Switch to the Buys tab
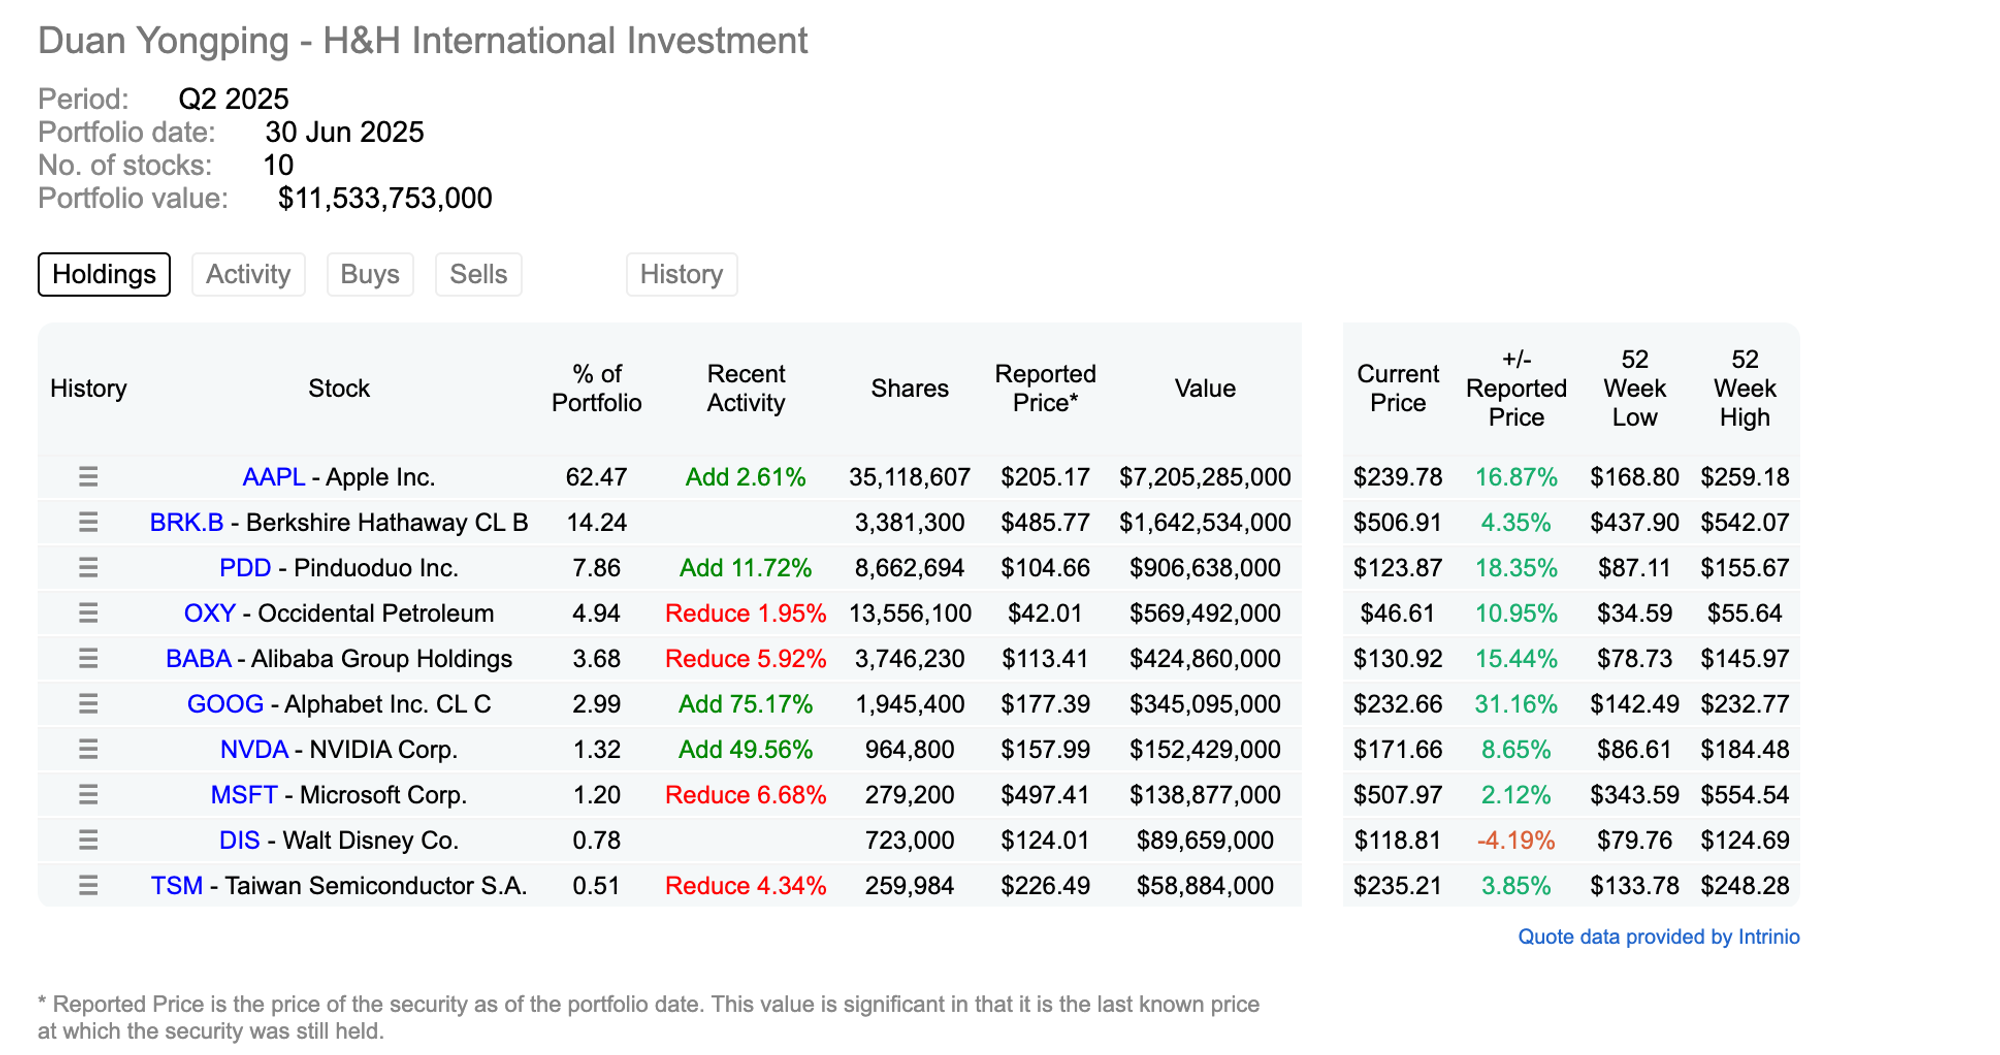This screenshot has height=1055, width=2000. [370, 274]
